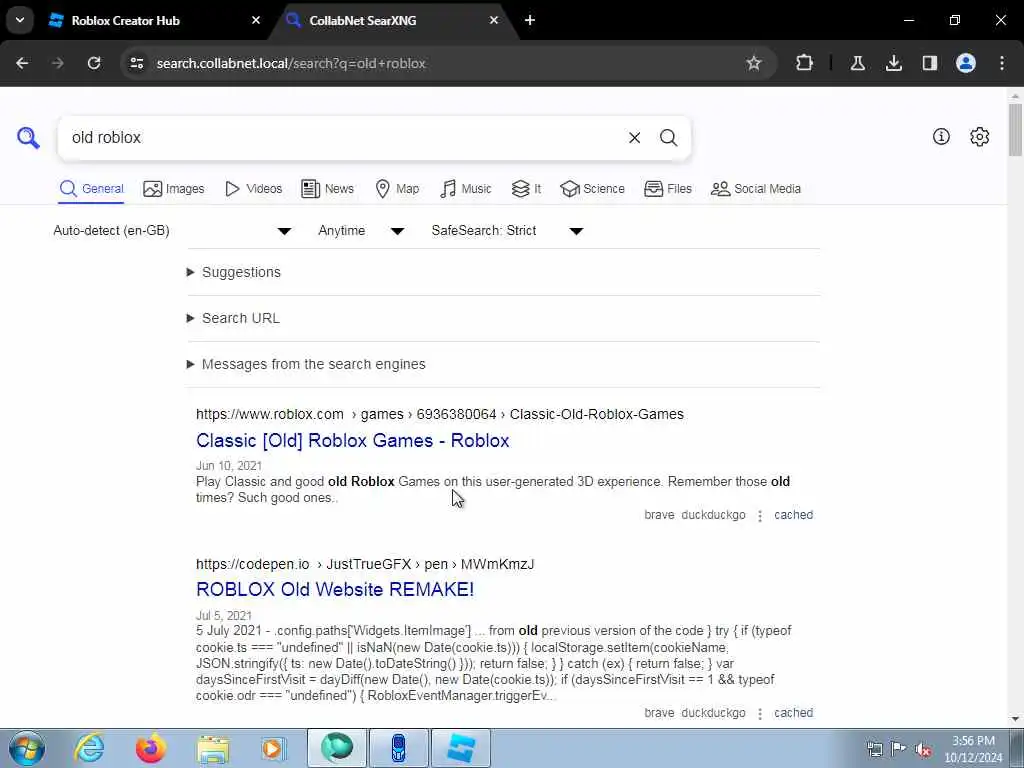Click the codepen.io result URL
The width and height of the screenshot is (1024, 768).
365,564
